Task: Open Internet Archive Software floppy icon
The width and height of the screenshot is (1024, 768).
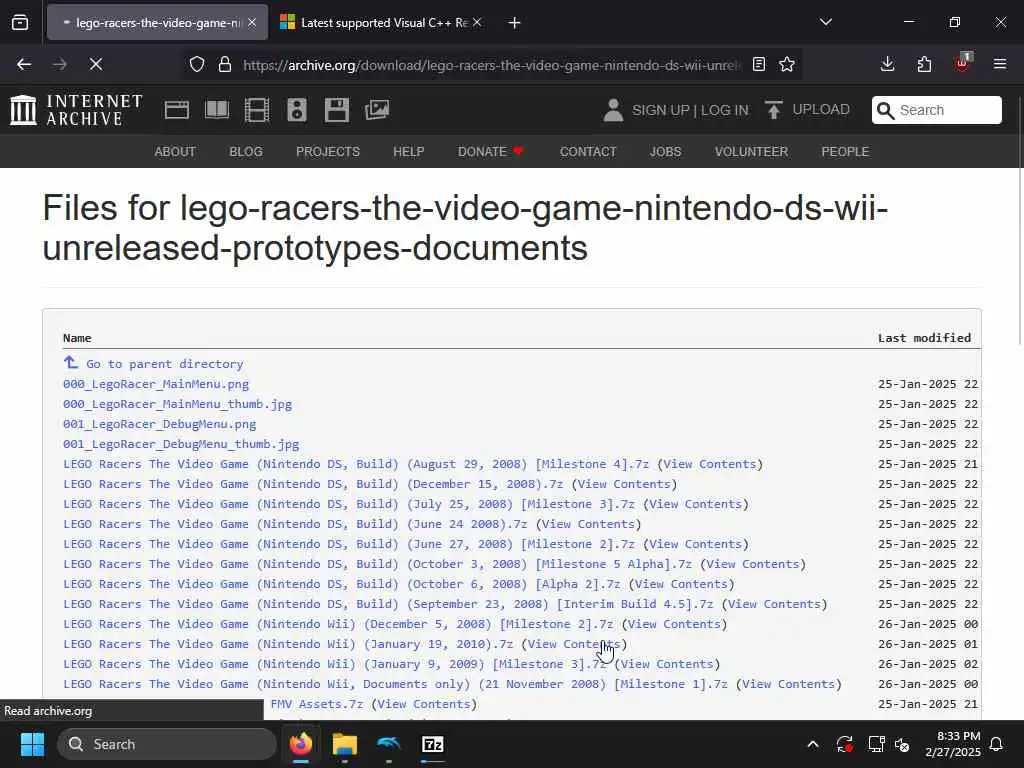Action: tap(337, 110)
